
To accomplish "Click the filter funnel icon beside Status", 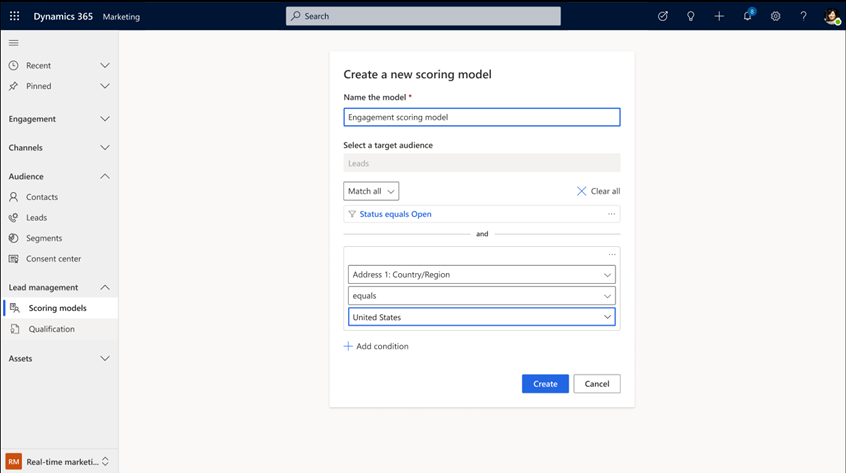I will 352,214.
